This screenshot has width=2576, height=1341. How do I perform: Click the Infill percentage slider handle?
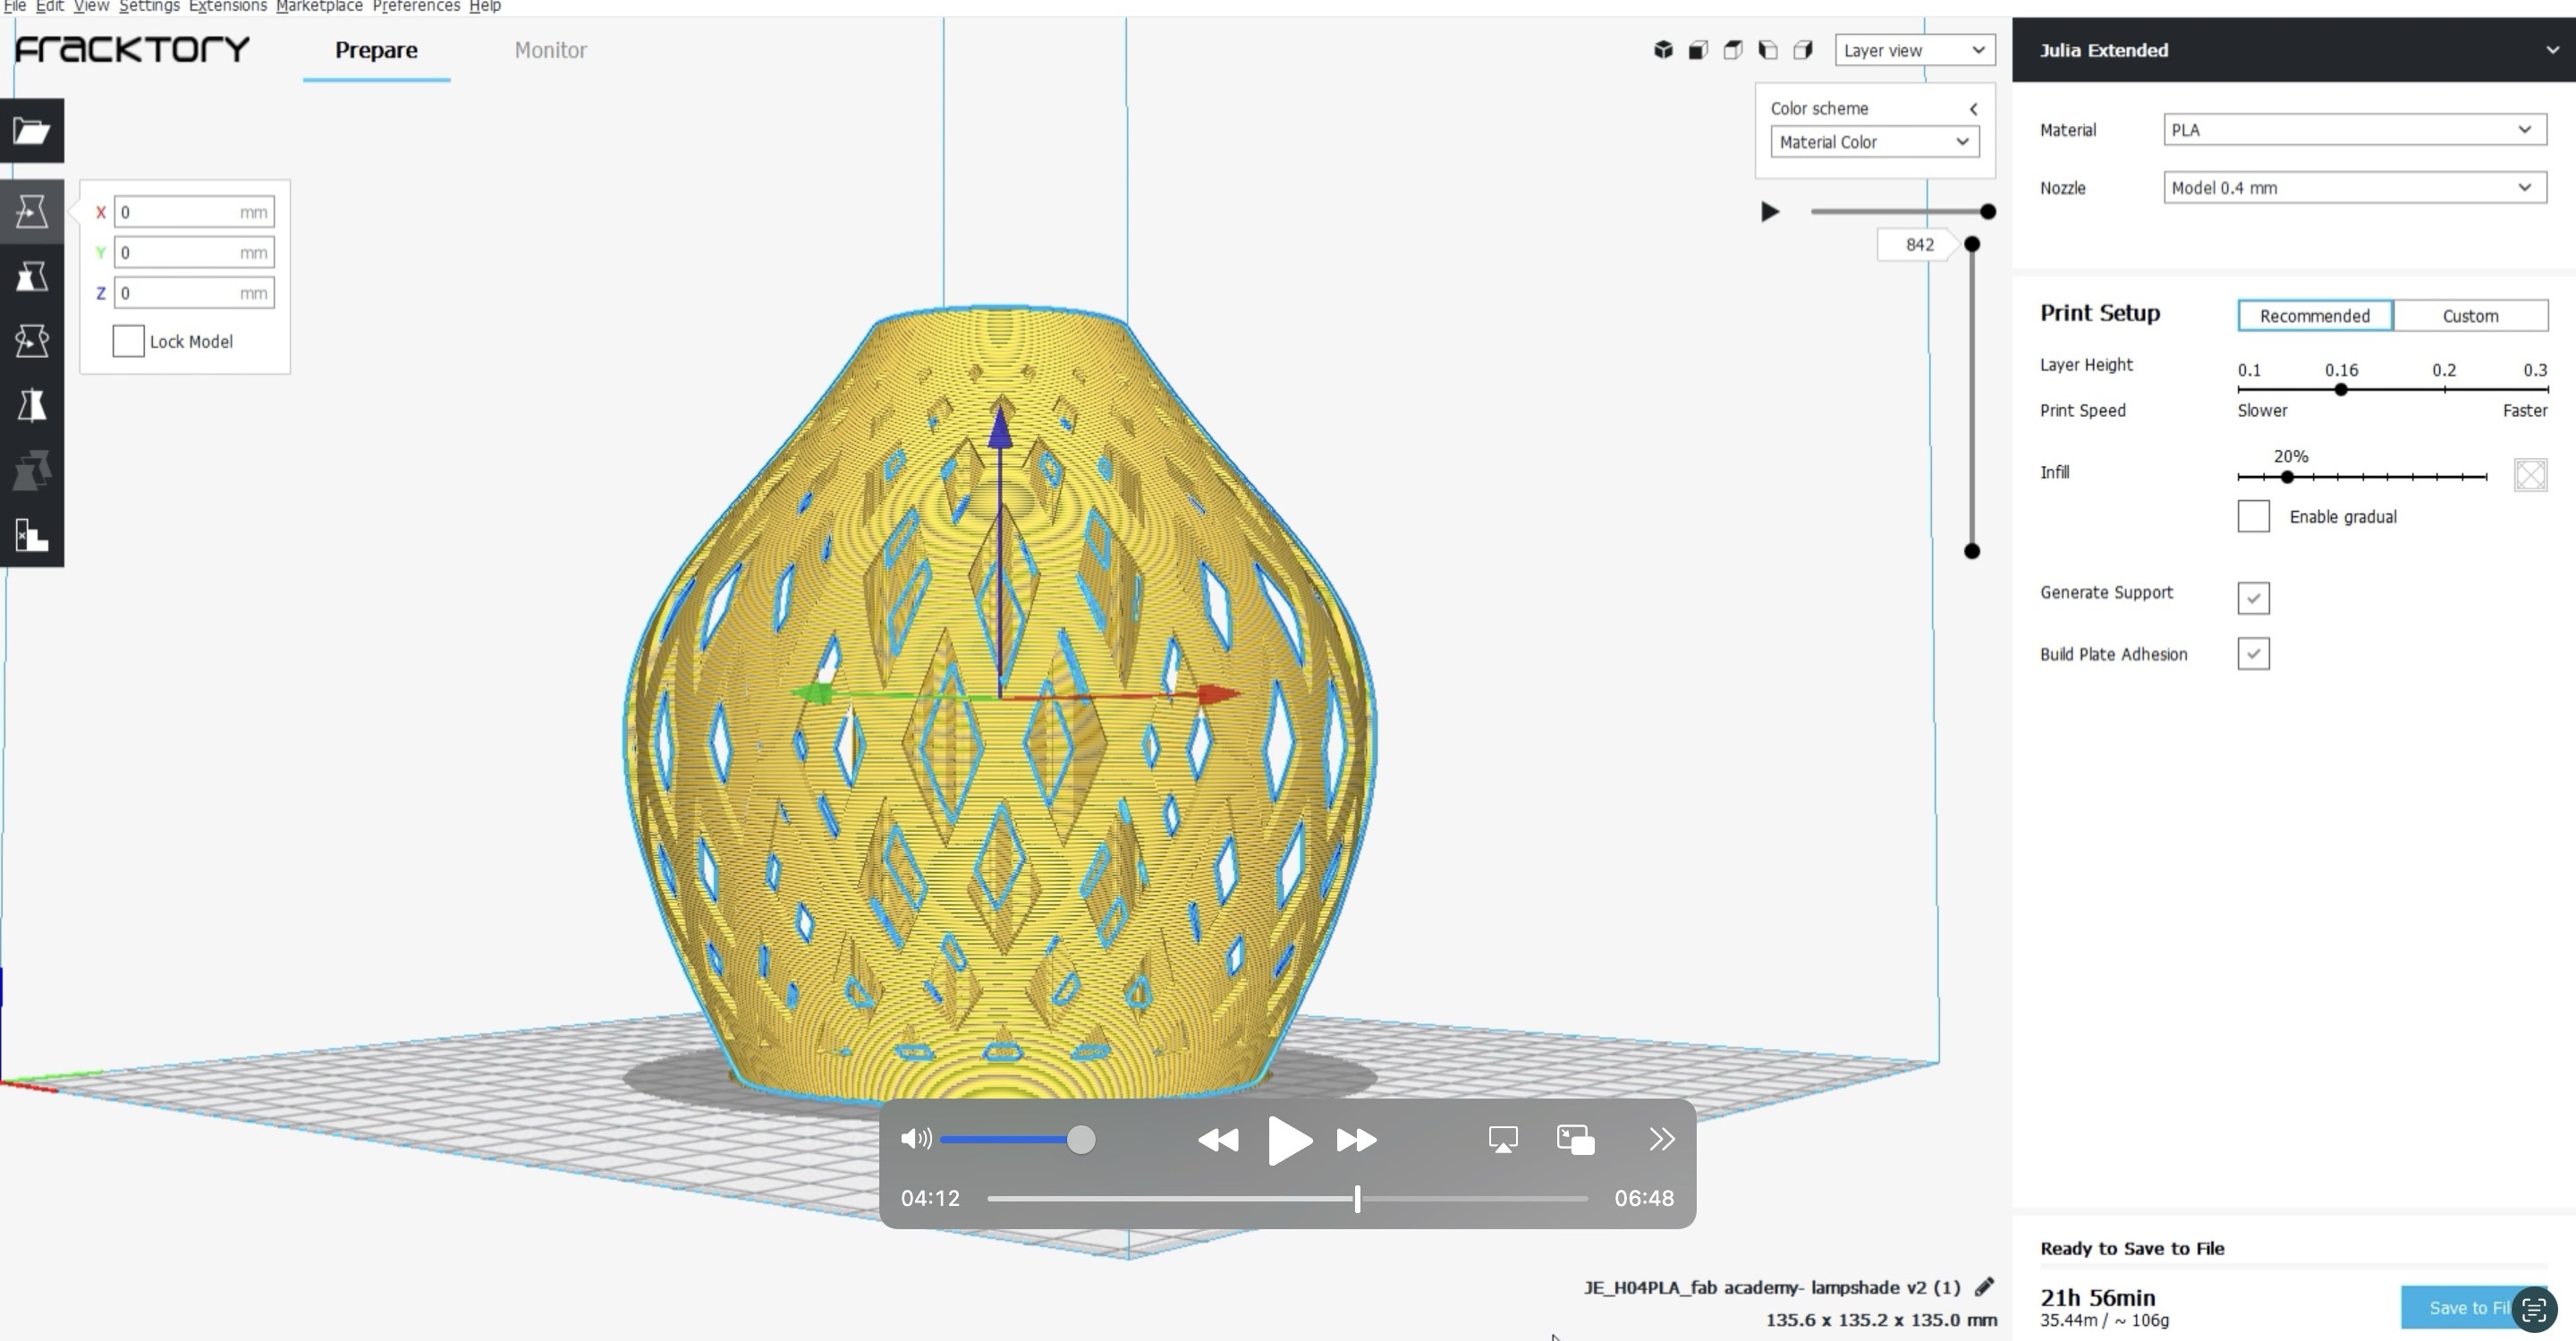coord(2287,477)
